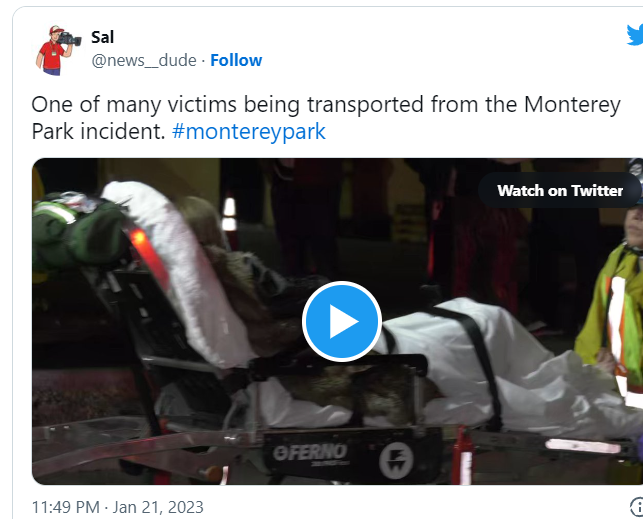Open the Sal display name profile

[x=103, y=37]
